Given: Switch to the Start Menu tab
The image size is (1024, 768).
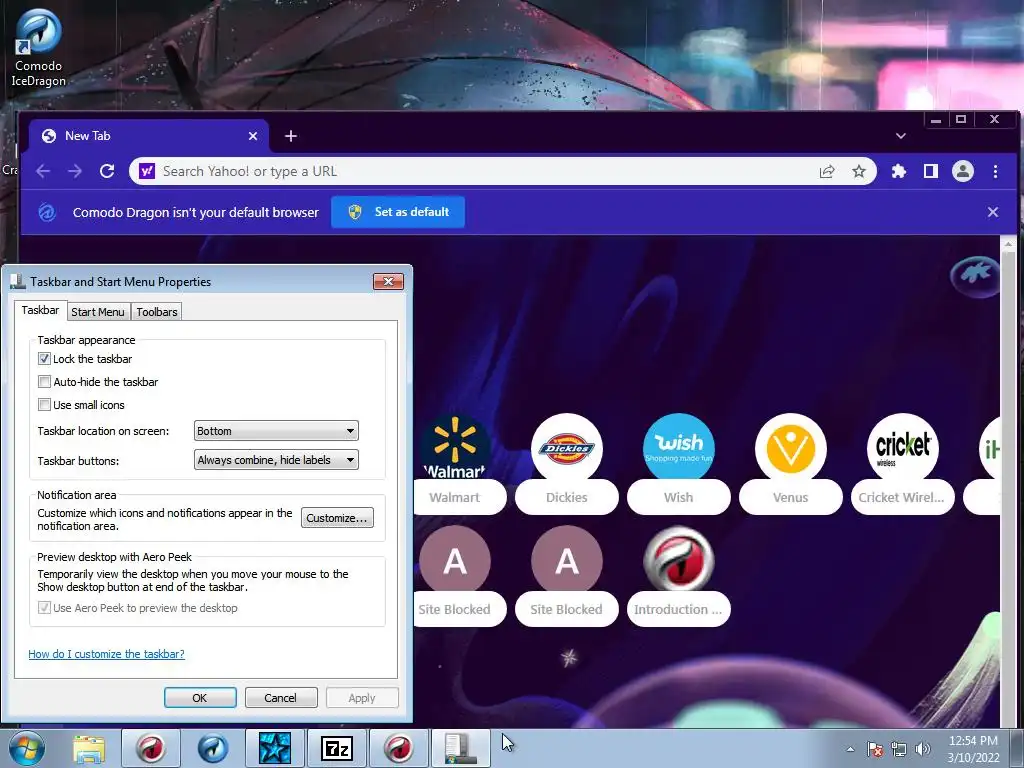Looking at the screenshot, I should 97,312.
